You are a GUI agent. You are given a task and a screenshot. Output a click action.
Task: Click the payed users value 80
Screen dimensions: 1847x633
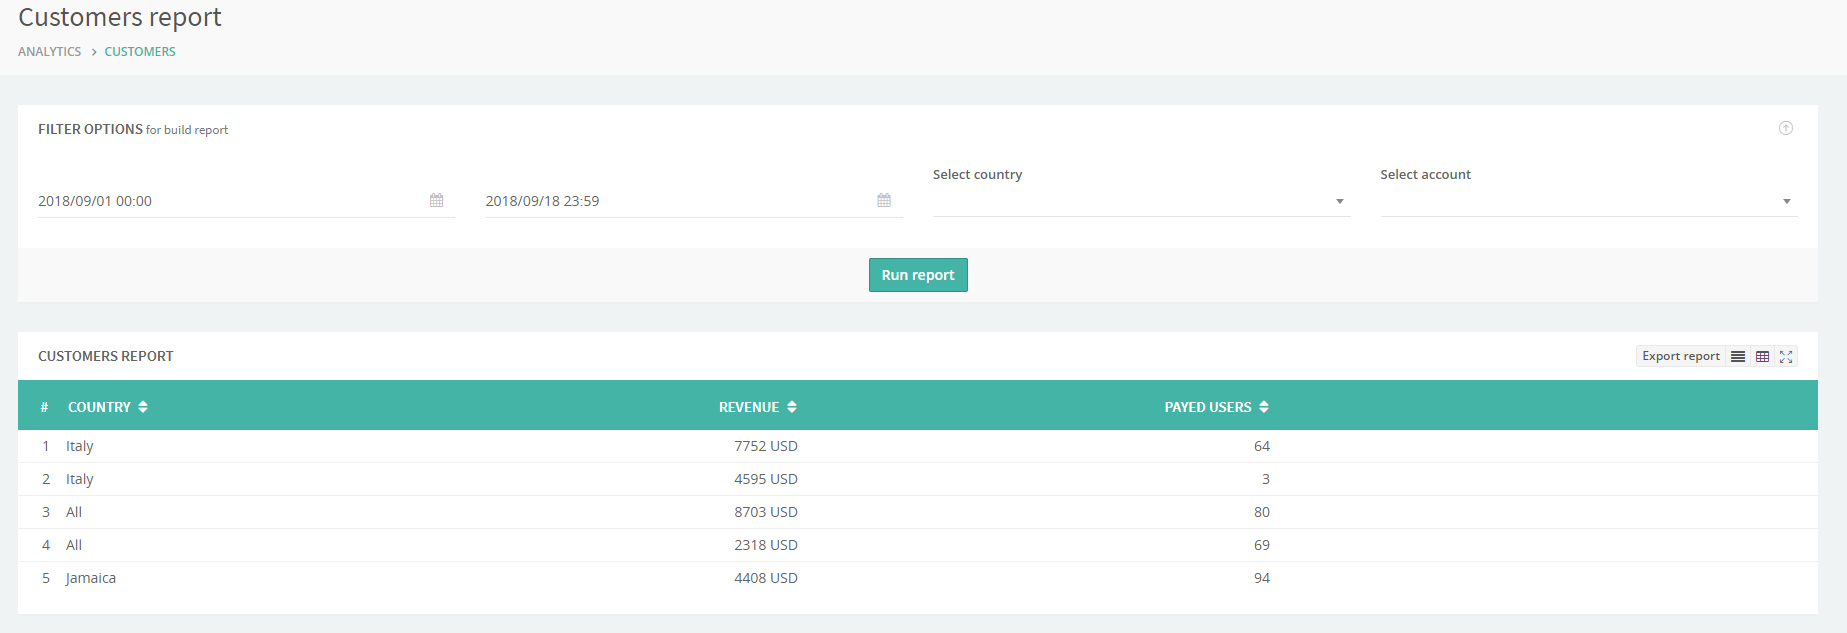coord(1262,512)
